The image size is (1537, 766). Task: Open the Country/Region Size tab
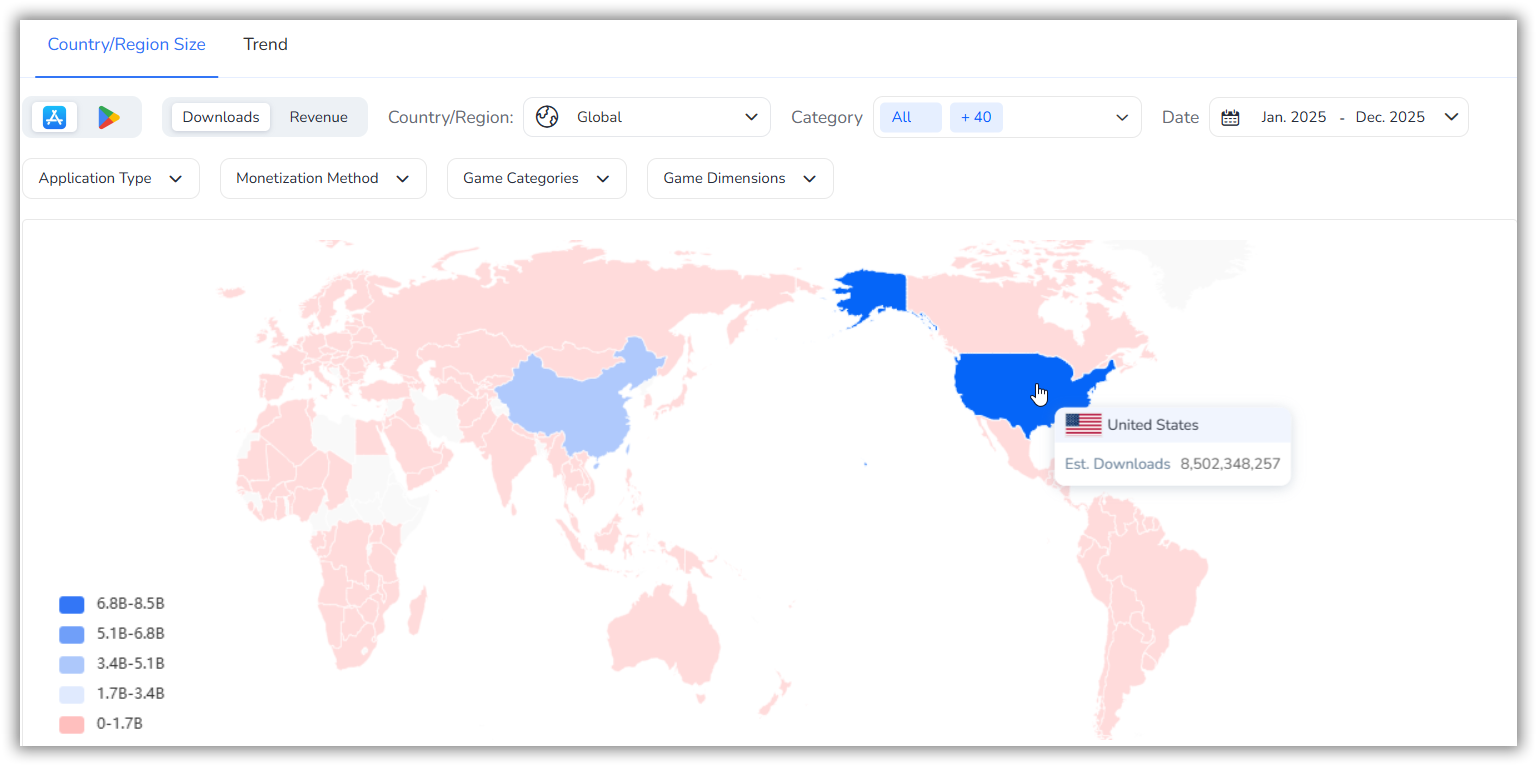point(127,44)
